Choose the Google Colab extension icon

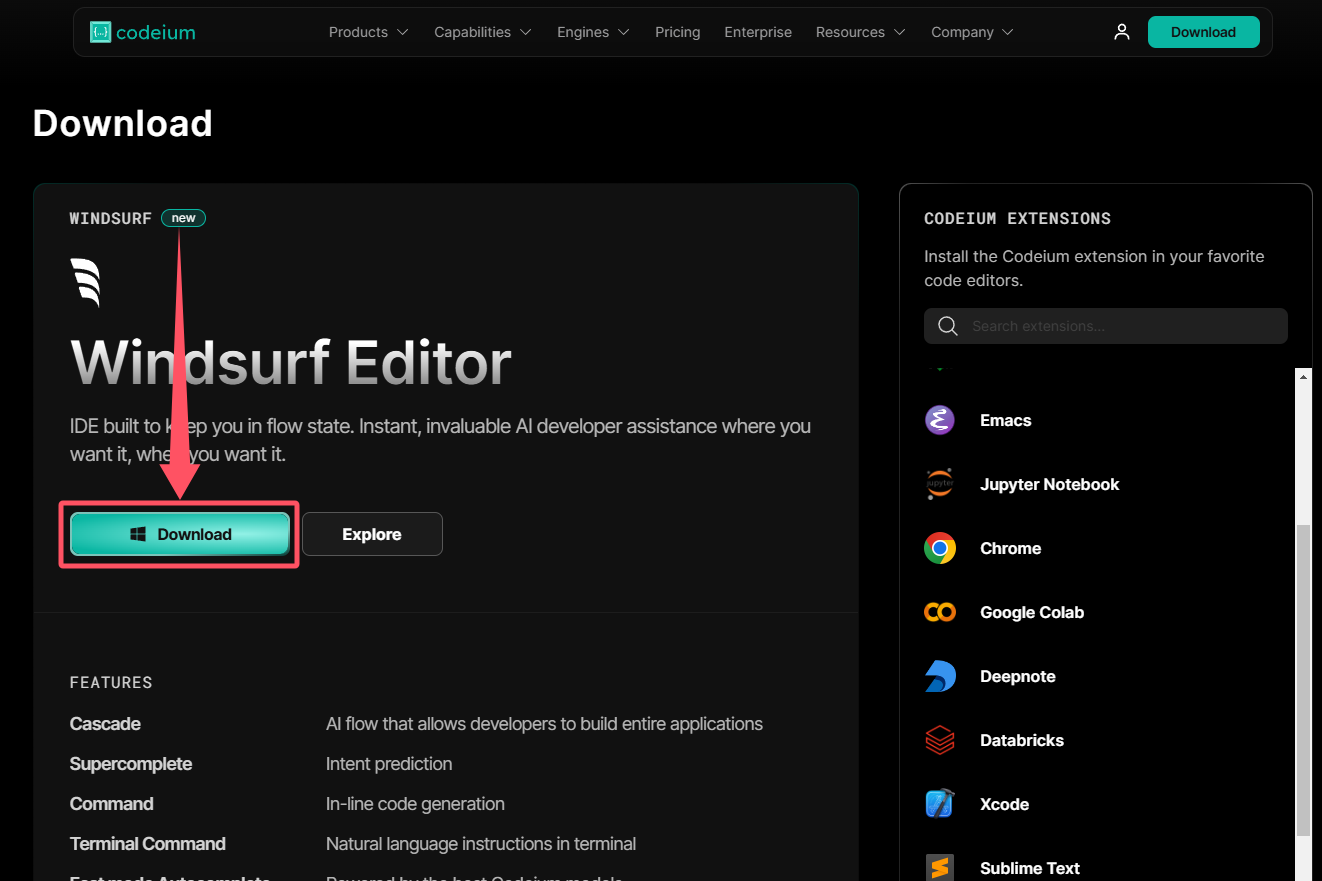click(x=940, y=612)
